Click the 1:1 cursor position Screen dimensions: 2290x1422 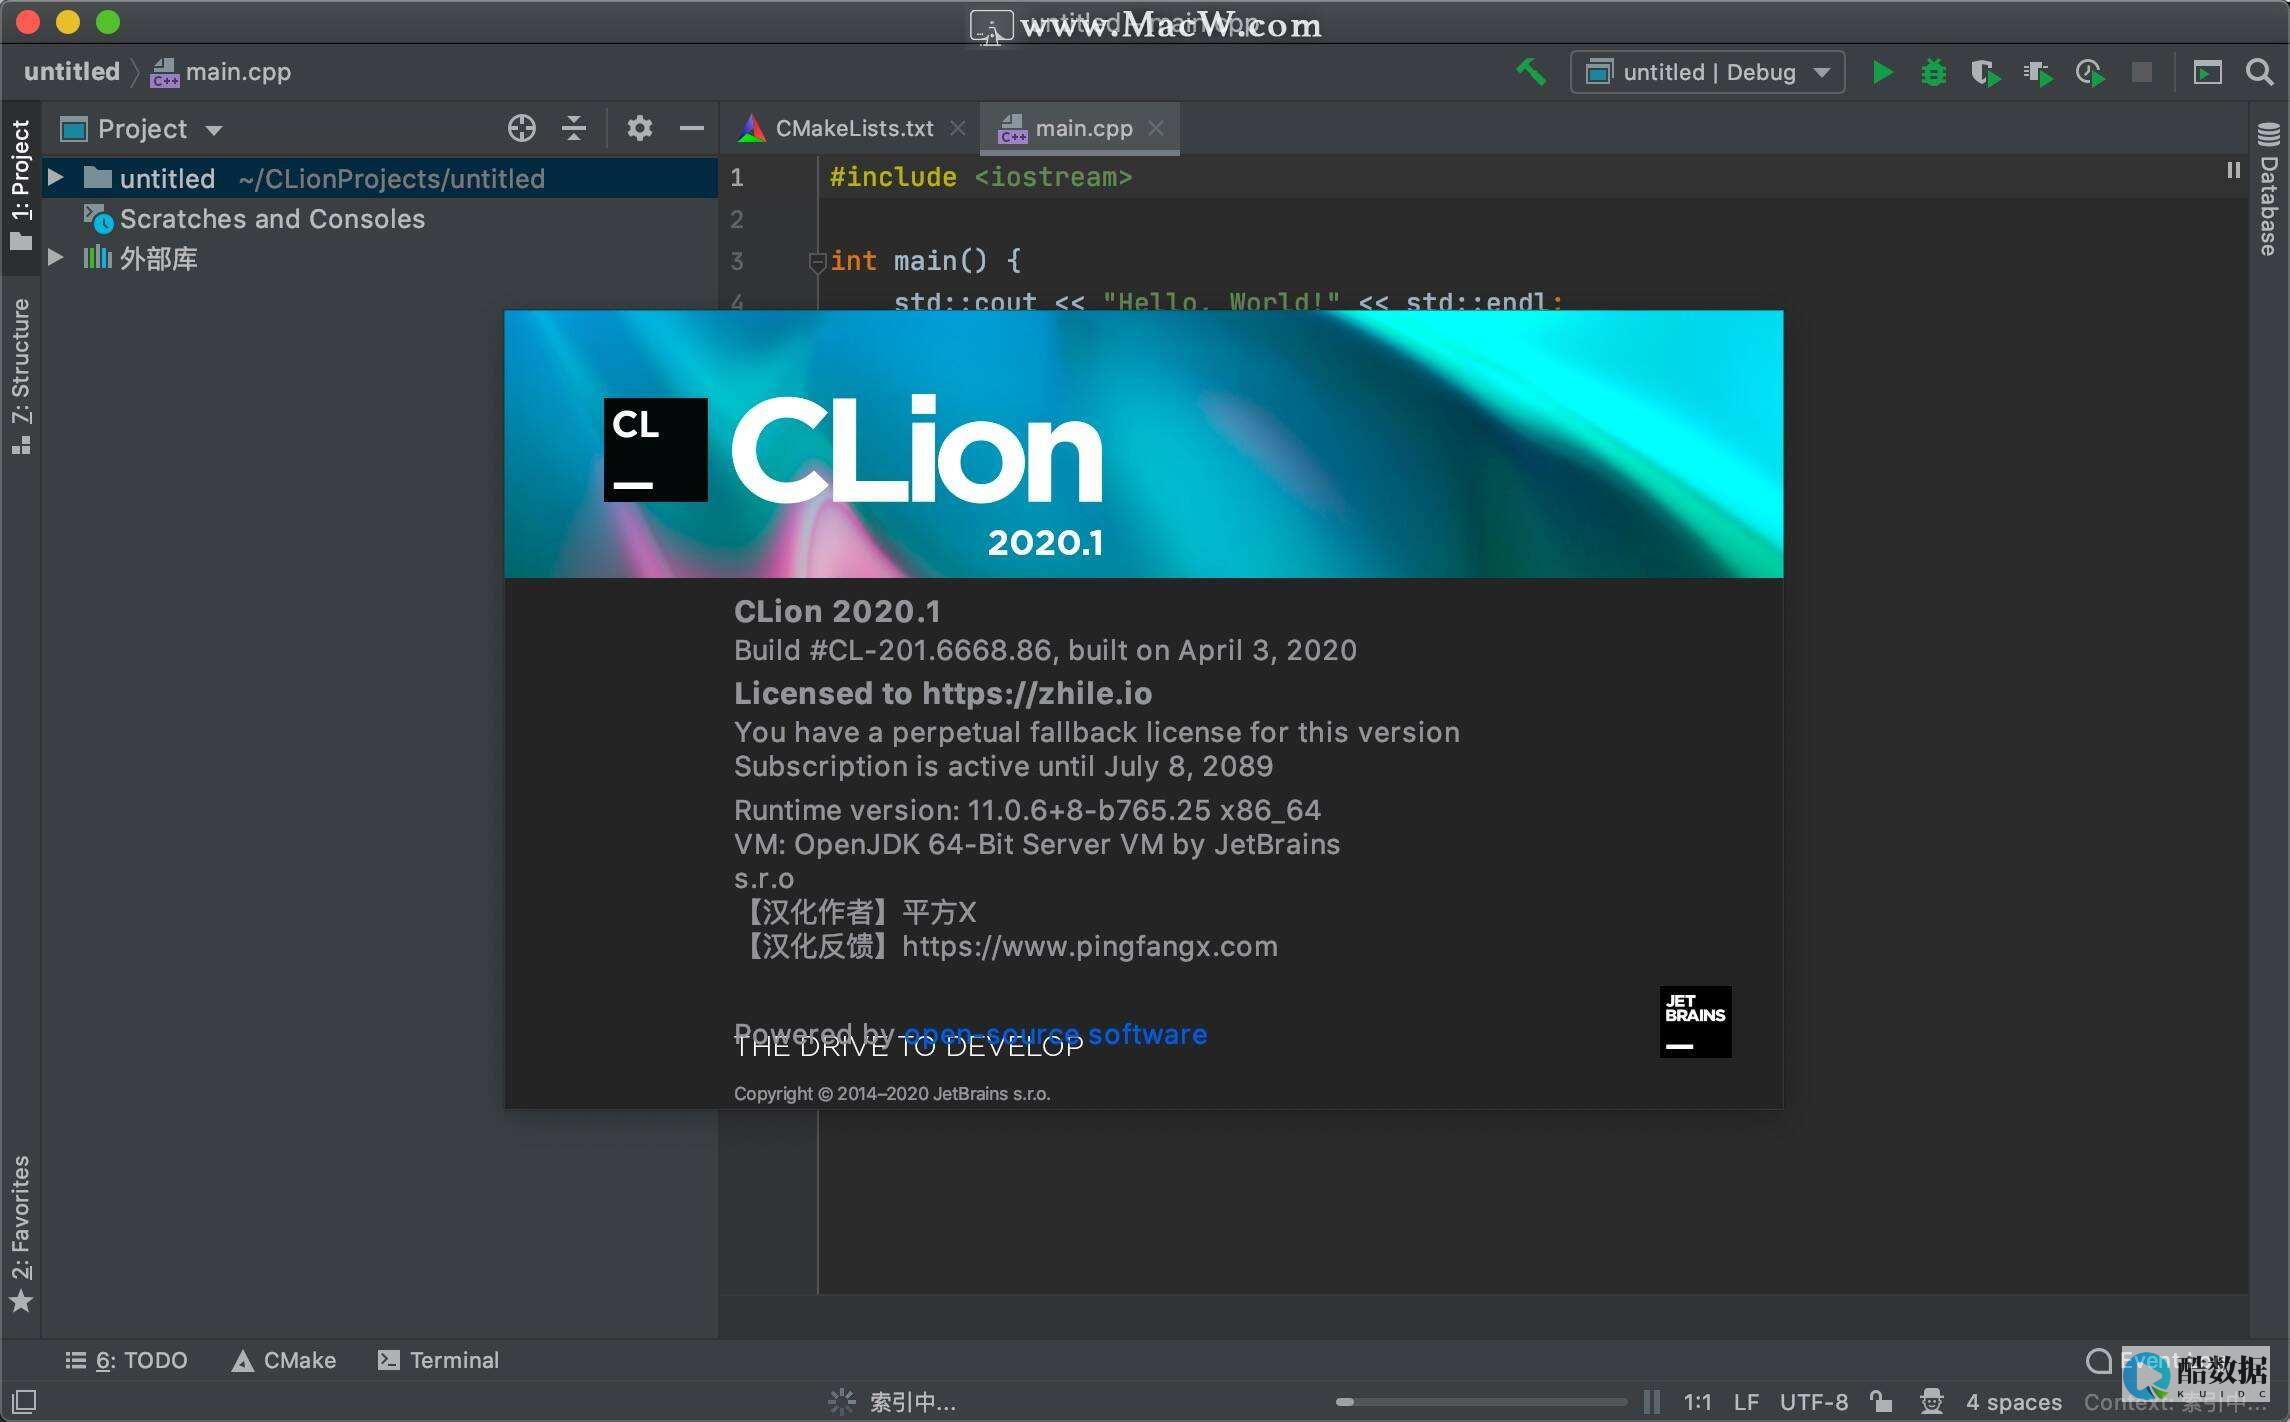coord(1697,1402)
